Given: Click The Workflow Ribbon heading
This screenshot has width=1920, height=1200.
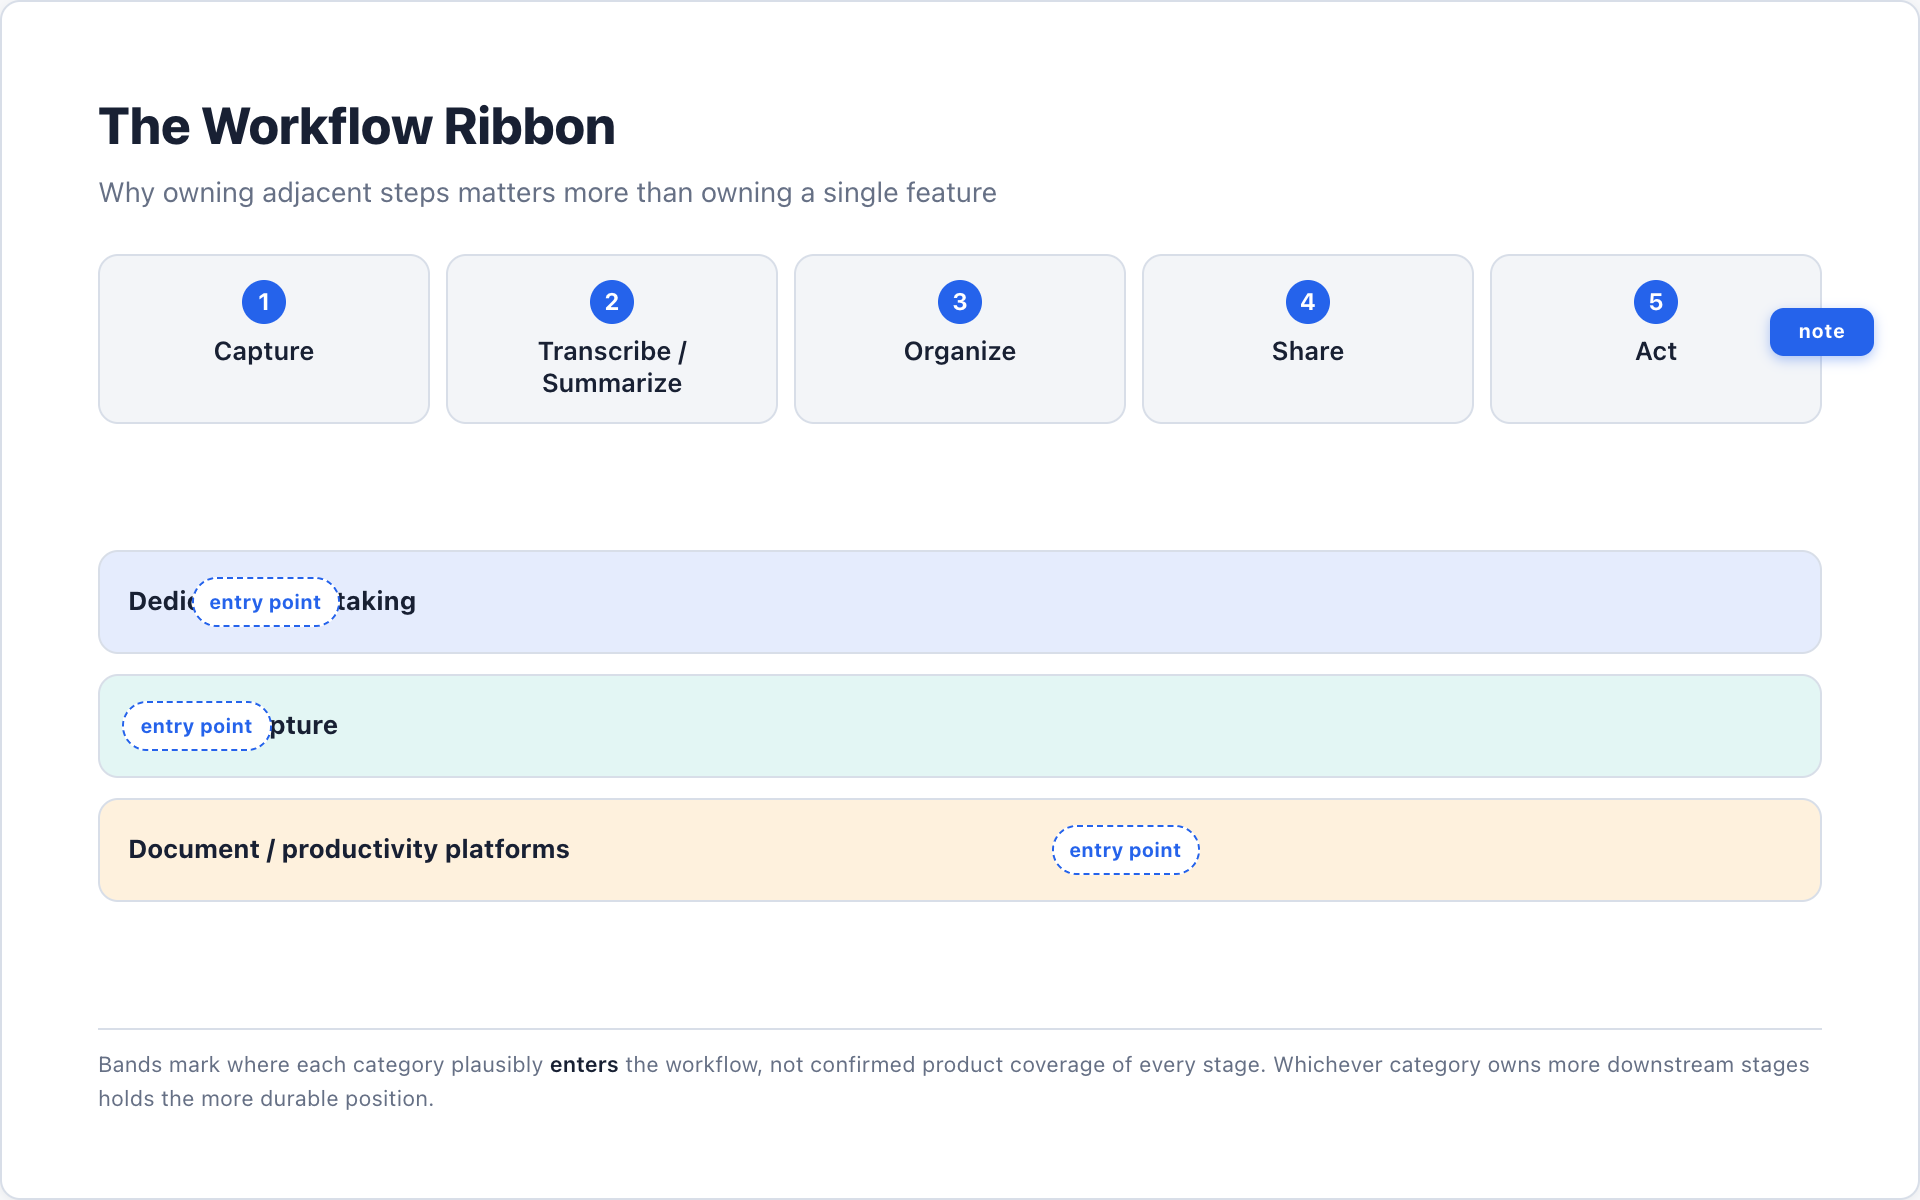Looking at the screenshot, I should 357,127.
